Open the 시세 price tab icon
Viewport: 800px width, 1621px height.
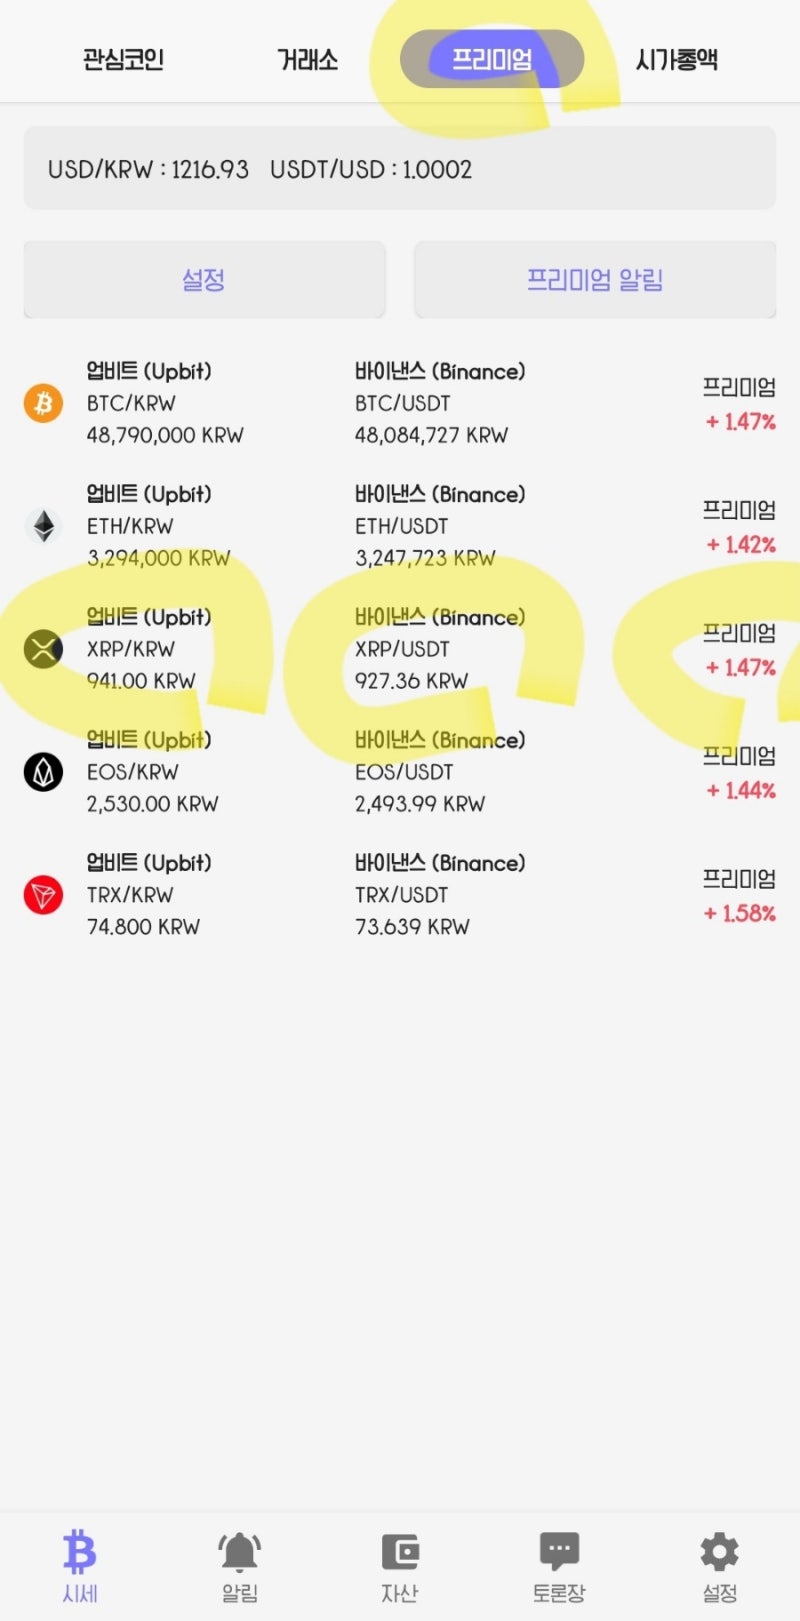[x=80, y=1552]
